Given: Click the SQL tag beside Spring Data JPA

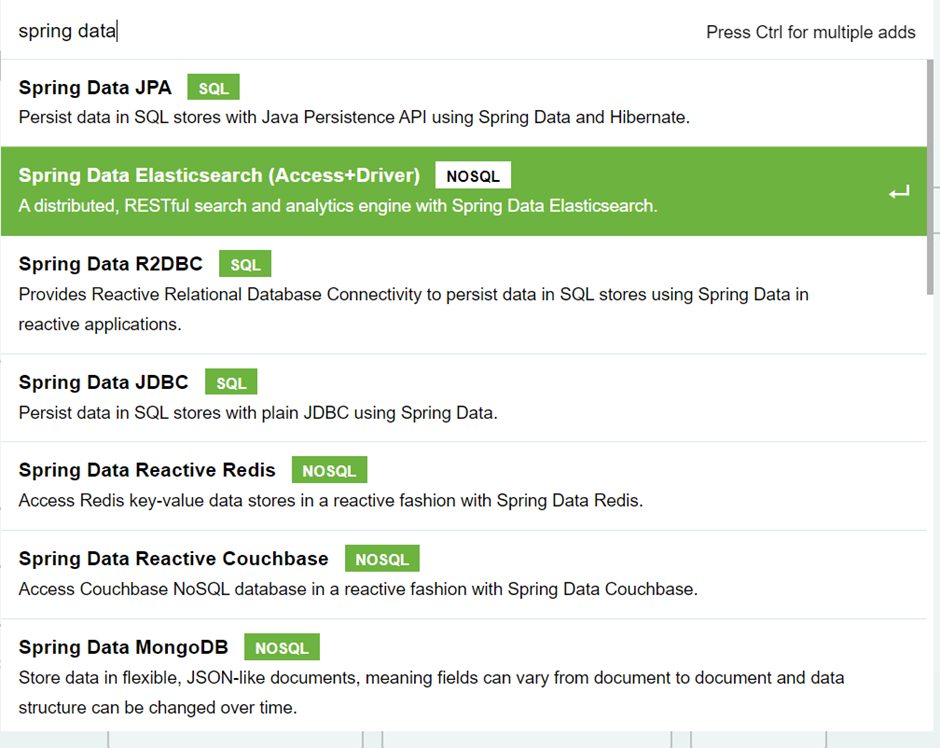Looking at the screenshot, I should pos(213,88).
